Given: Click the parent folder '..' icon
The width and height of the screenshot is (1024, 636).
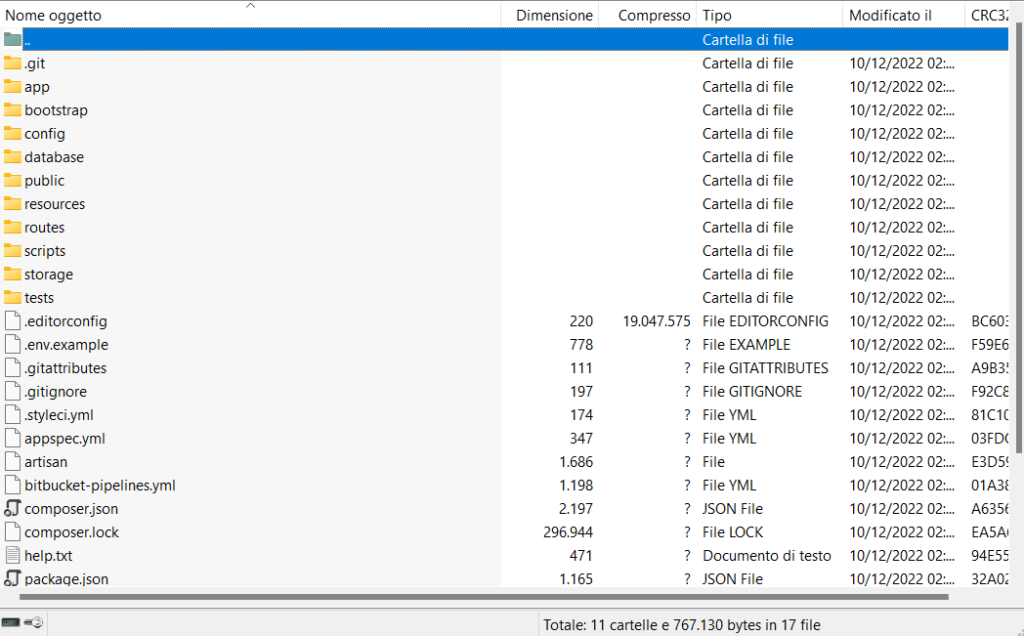Looking at the screenshot, I should pos(13,40).
